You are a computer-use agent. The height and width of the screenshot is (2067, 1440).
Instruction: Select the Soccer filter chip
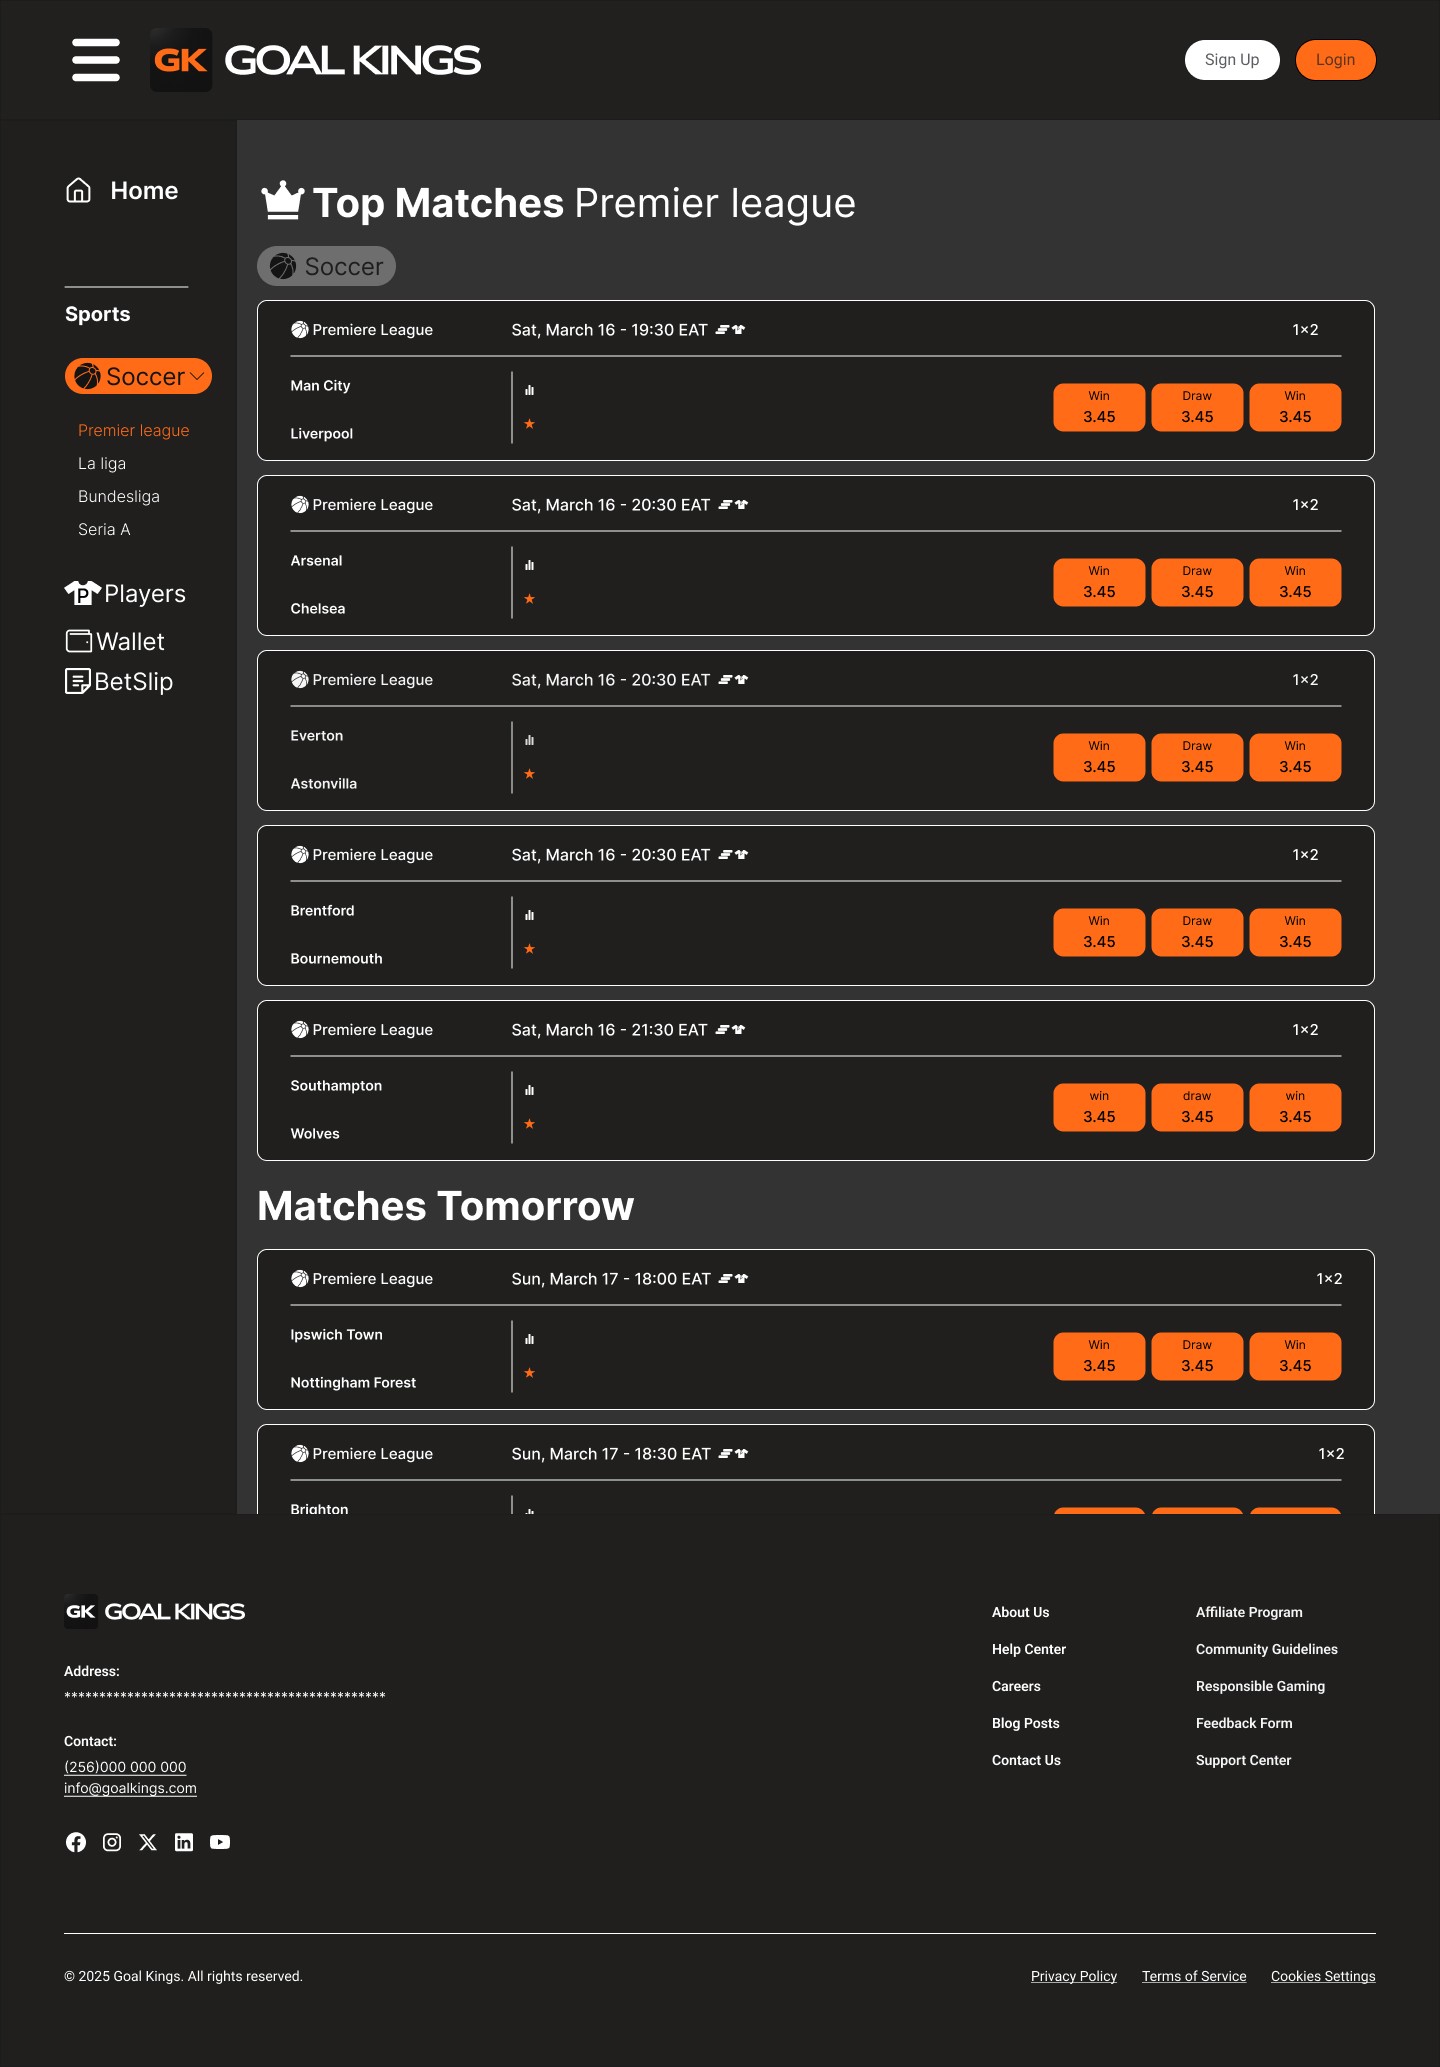click(326, 266)
